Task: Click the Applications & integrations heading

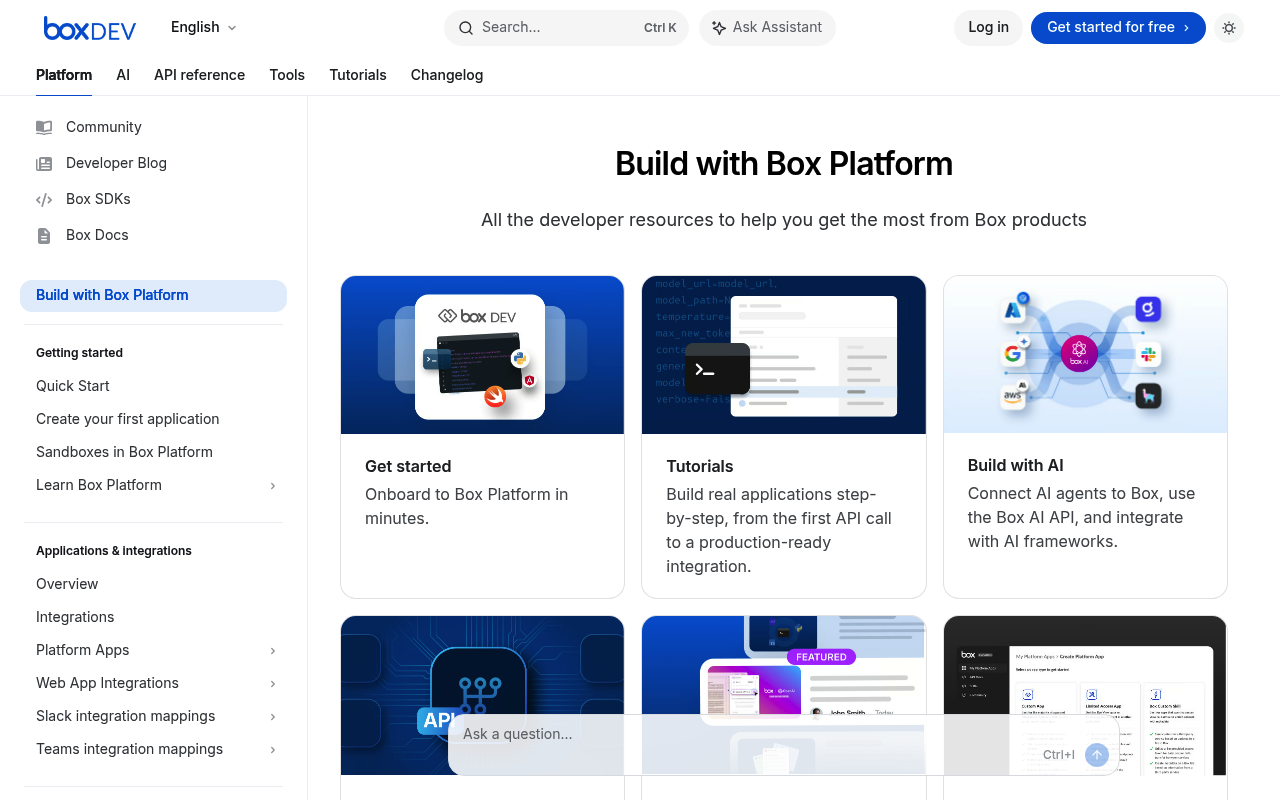Action: coord(114,551)
